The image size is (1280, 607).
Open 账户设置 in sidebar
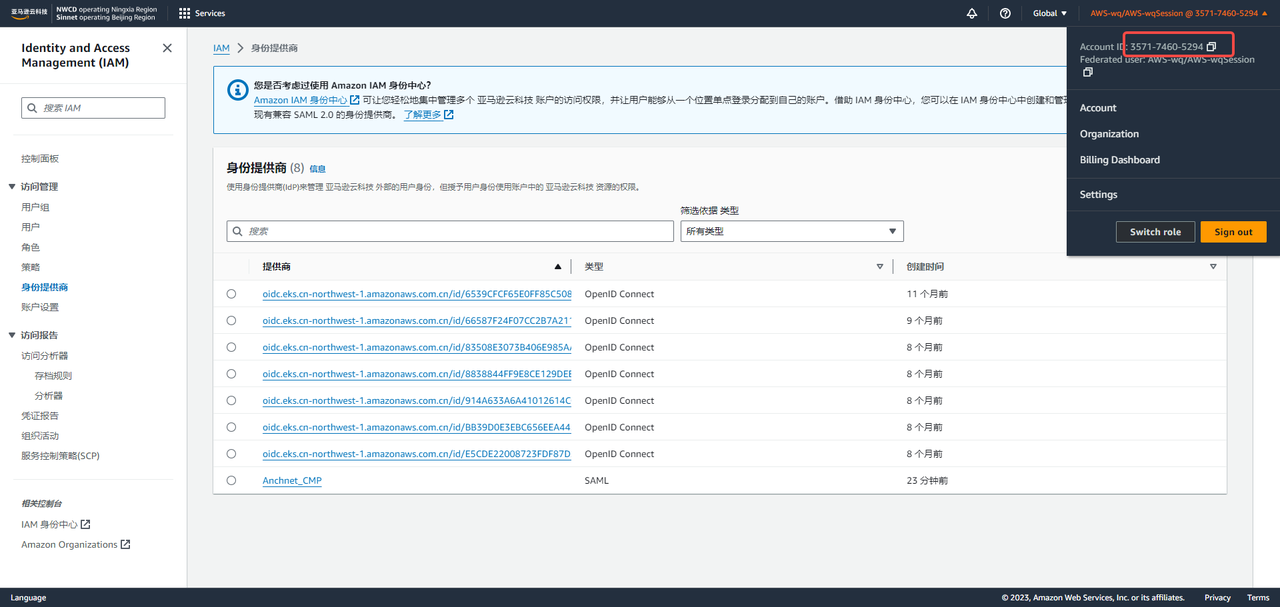click(40, 307)
